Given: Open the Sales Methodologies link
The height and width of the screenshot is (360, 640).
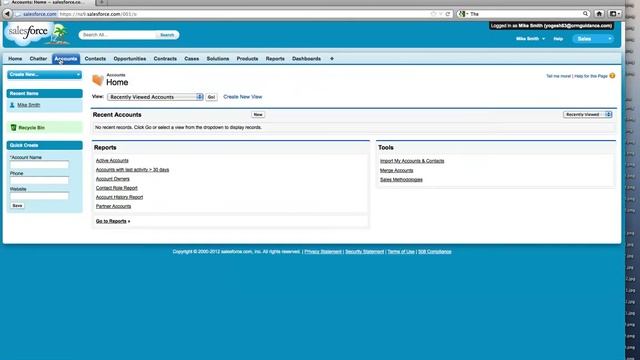Looking at the screenshot, I should pyautogui.click(x=401, y=180).
